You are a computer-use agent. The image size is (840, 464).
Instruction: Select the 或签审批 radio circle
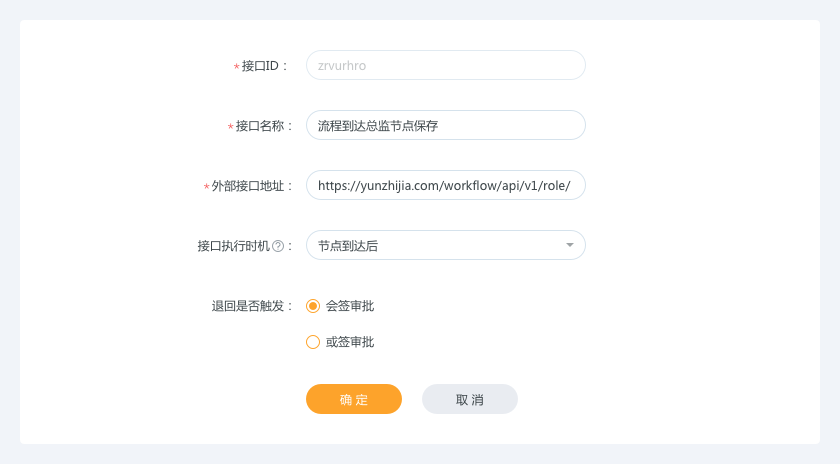pyautogui.click(x=313, y=342)
